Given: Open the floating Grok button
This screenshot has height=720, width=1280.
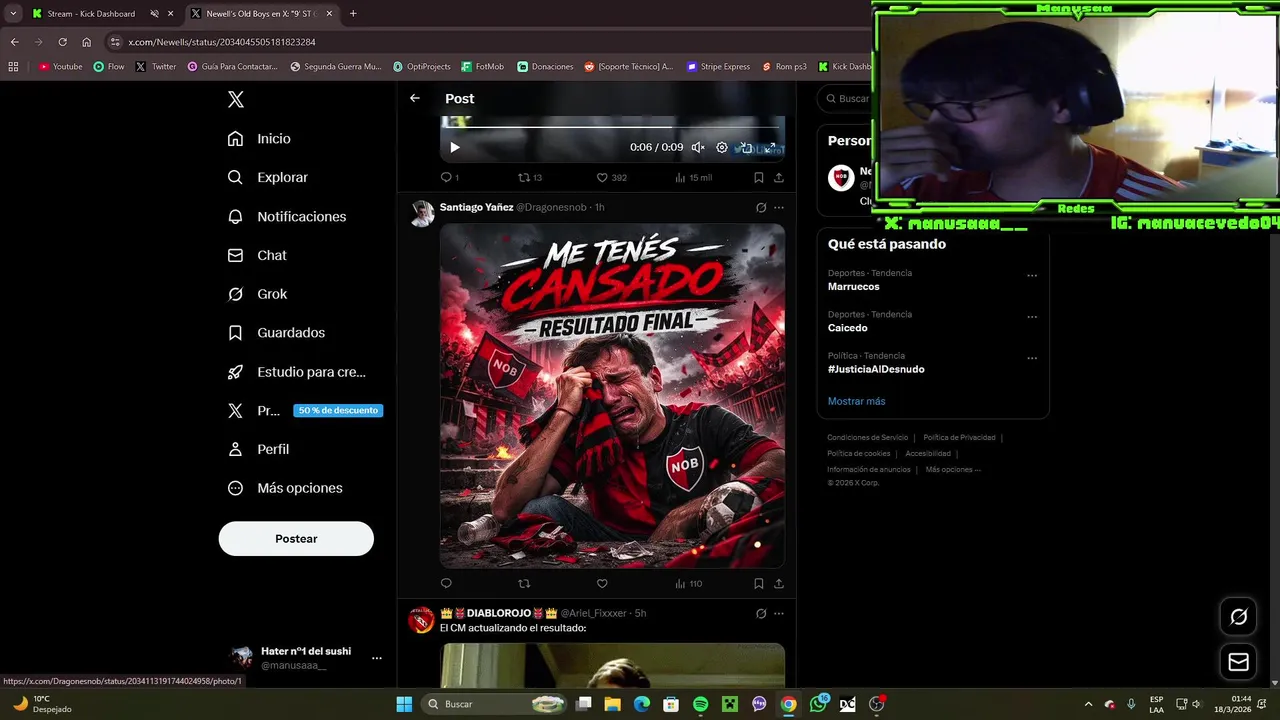Looking at the screenshot, I should (1238, 617).
